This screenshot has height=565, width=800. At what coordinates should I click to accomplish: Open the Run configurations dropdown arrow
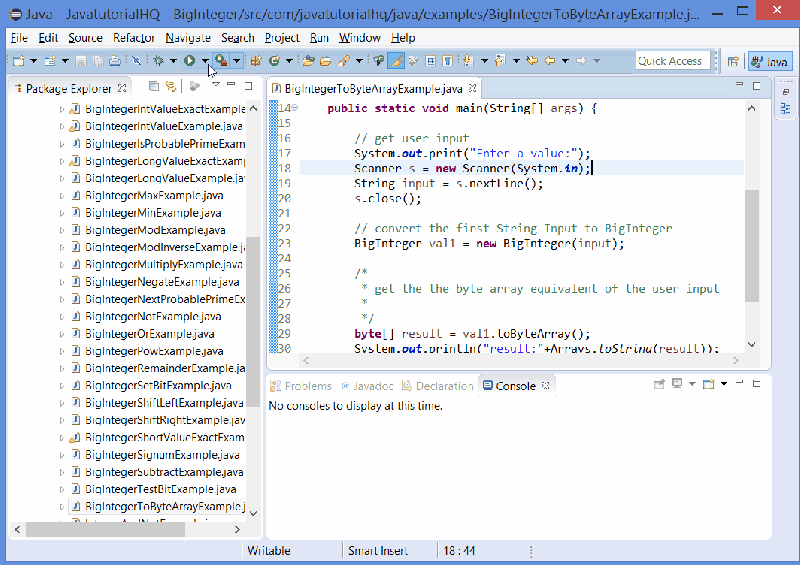[205, 61]
